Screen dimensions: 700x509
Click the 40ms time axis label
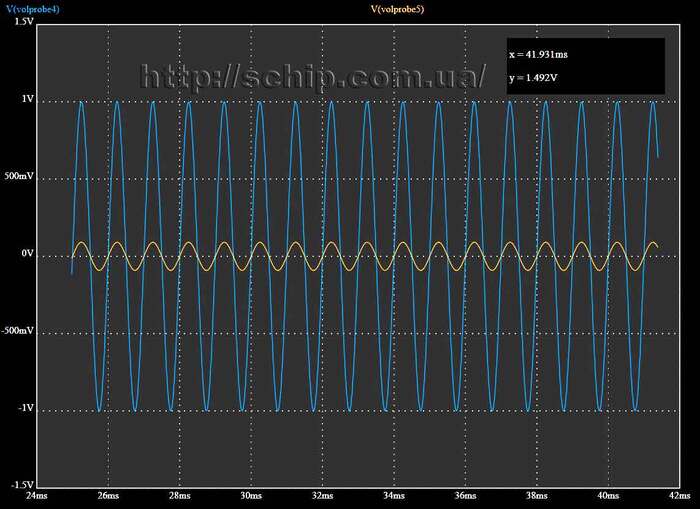(x=608, y=495)
